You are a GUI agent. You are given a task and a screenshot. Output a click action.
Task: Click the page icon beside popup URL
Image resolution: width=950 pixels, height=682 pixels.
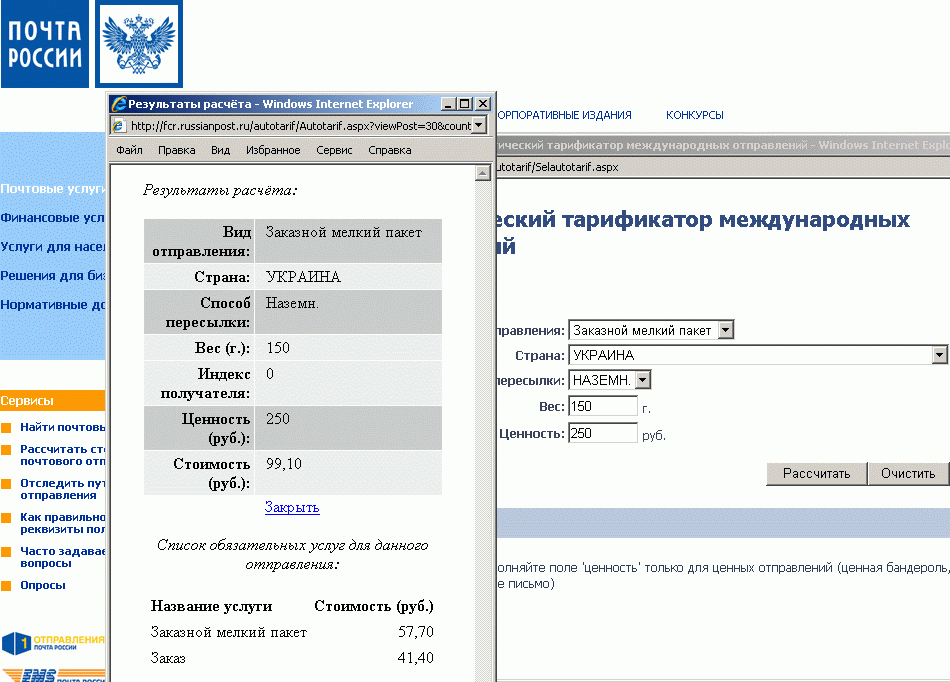tap(119, 126)
